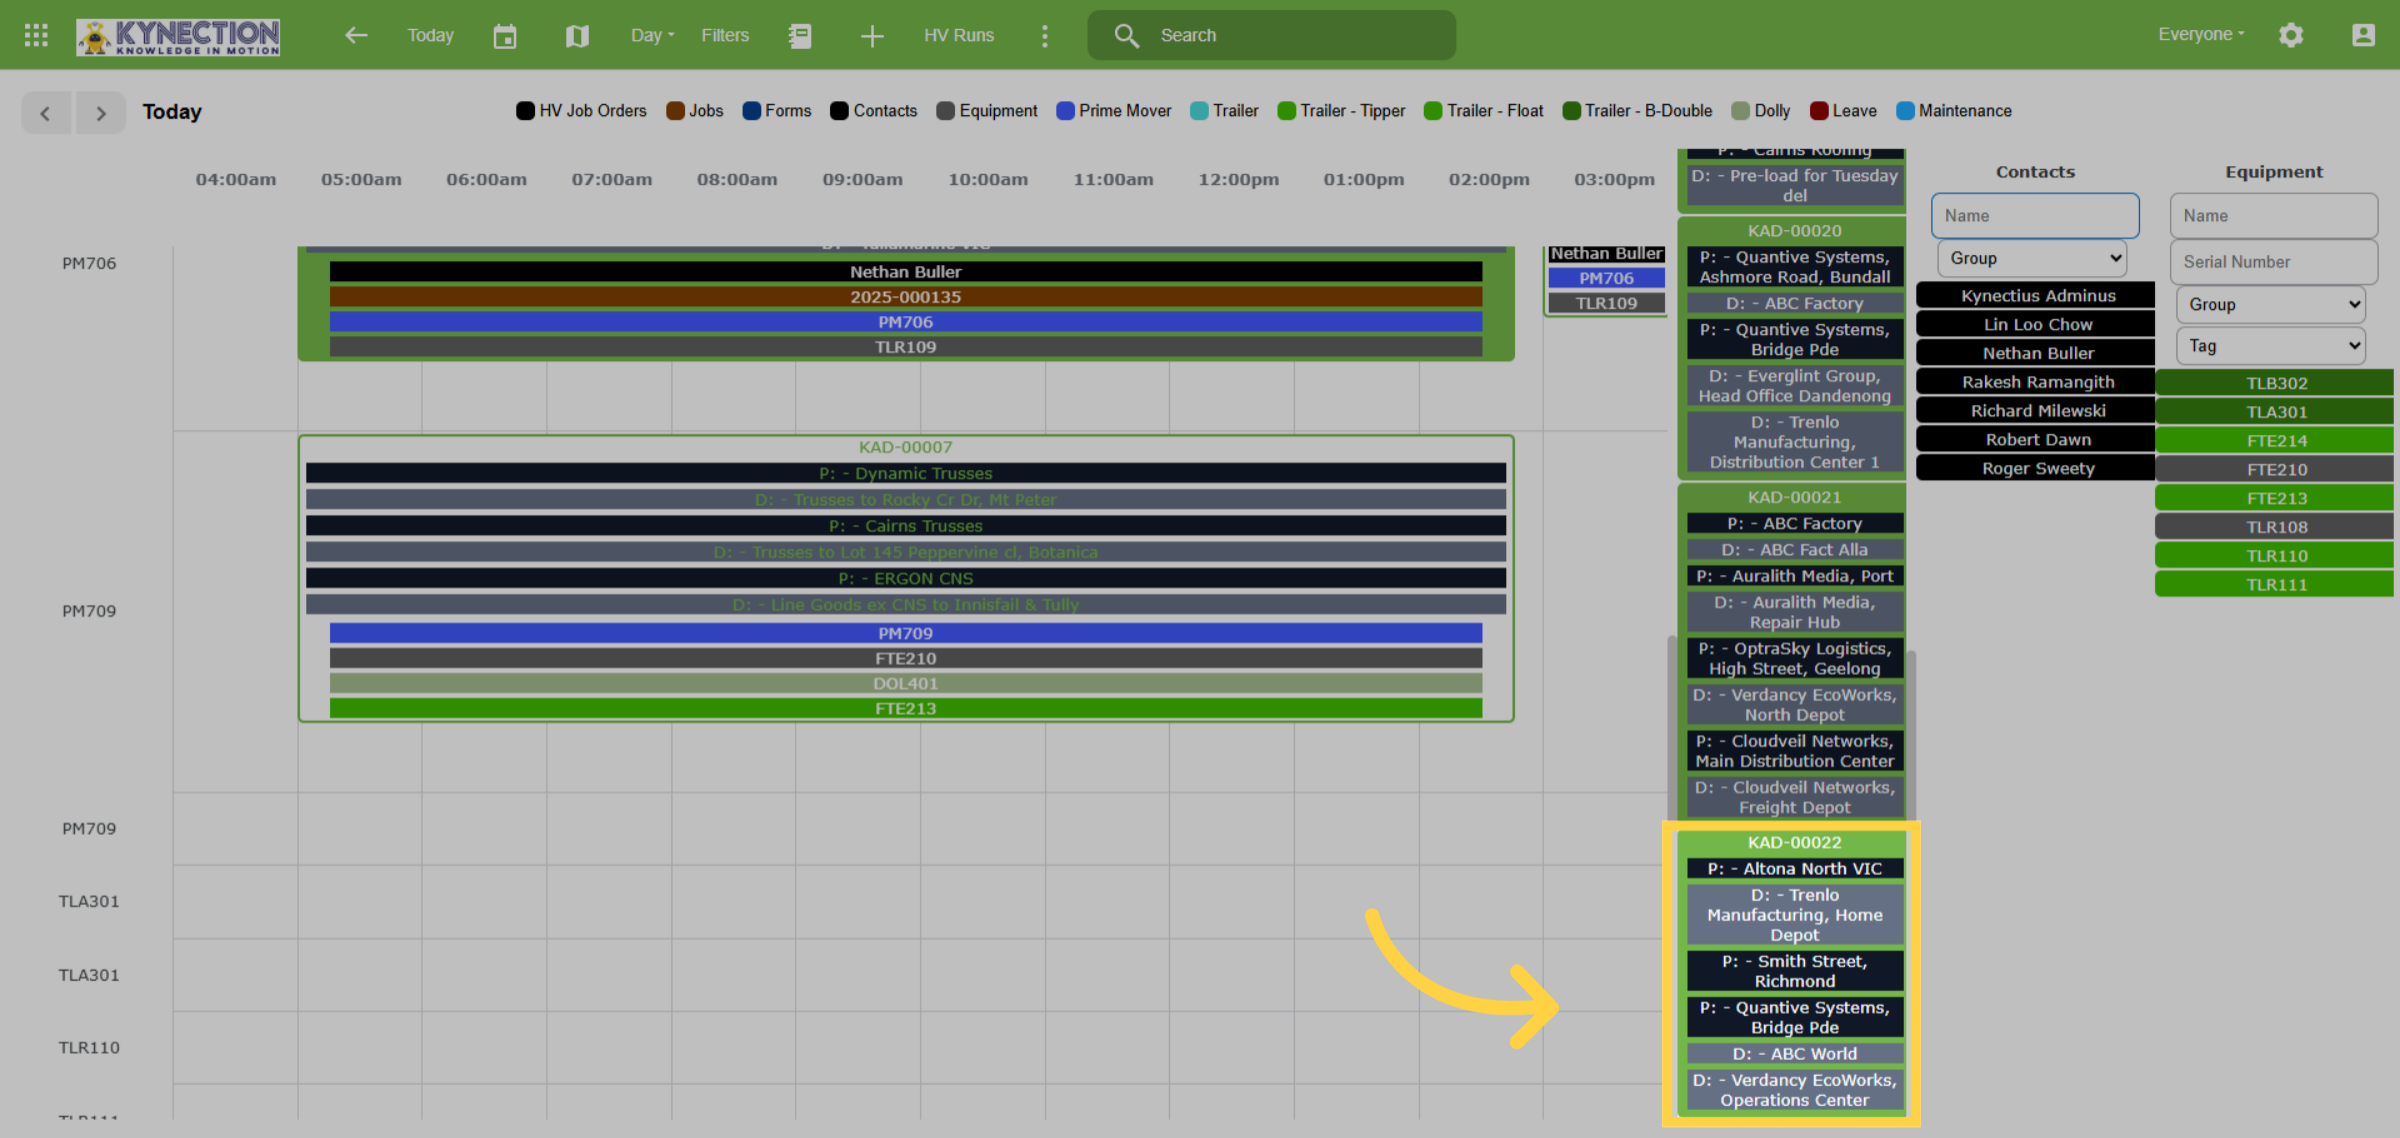The height and width of the screenshot is (1138, 2400).
Task: Open the Day view dropdown
Action: click(x=652, y=35)
